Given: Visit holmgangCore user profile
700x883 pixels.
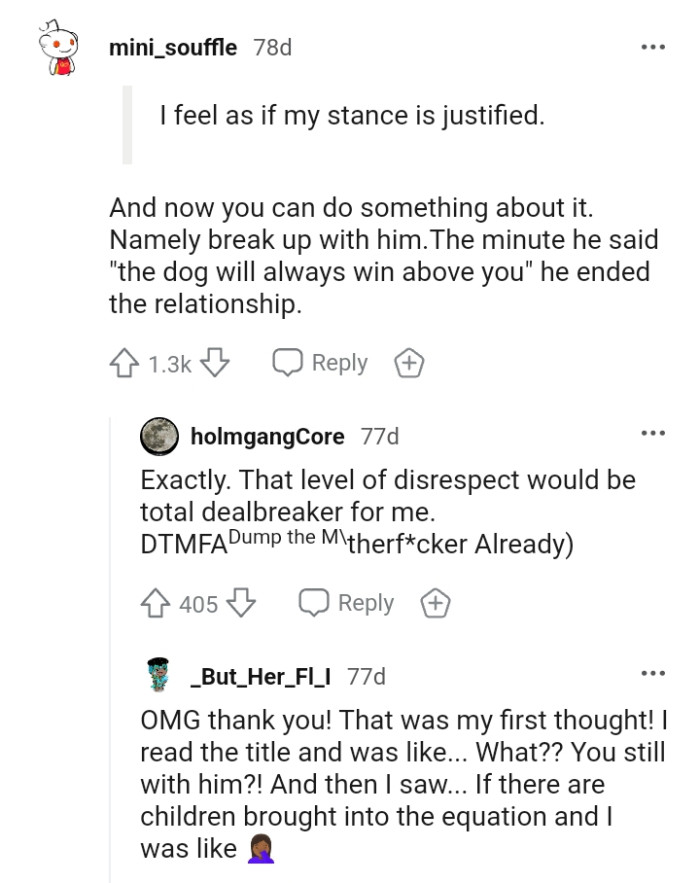Looking at the screenshot, I should (266, 436).
